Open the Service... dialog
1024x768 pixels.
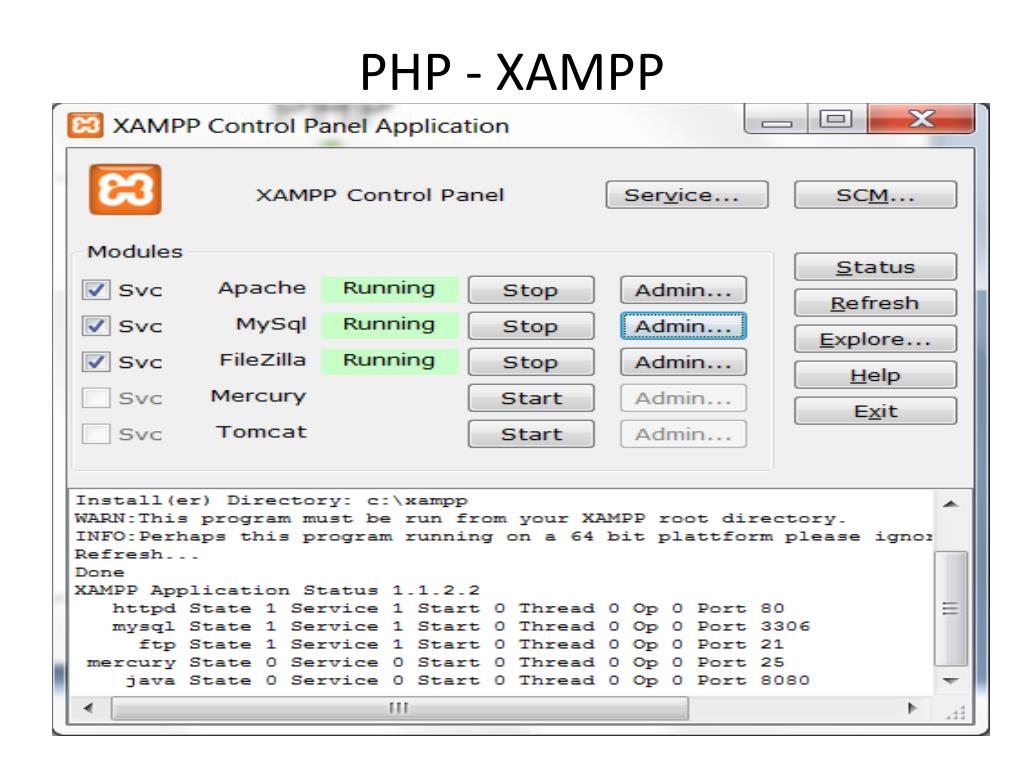(x=687, y=195)
